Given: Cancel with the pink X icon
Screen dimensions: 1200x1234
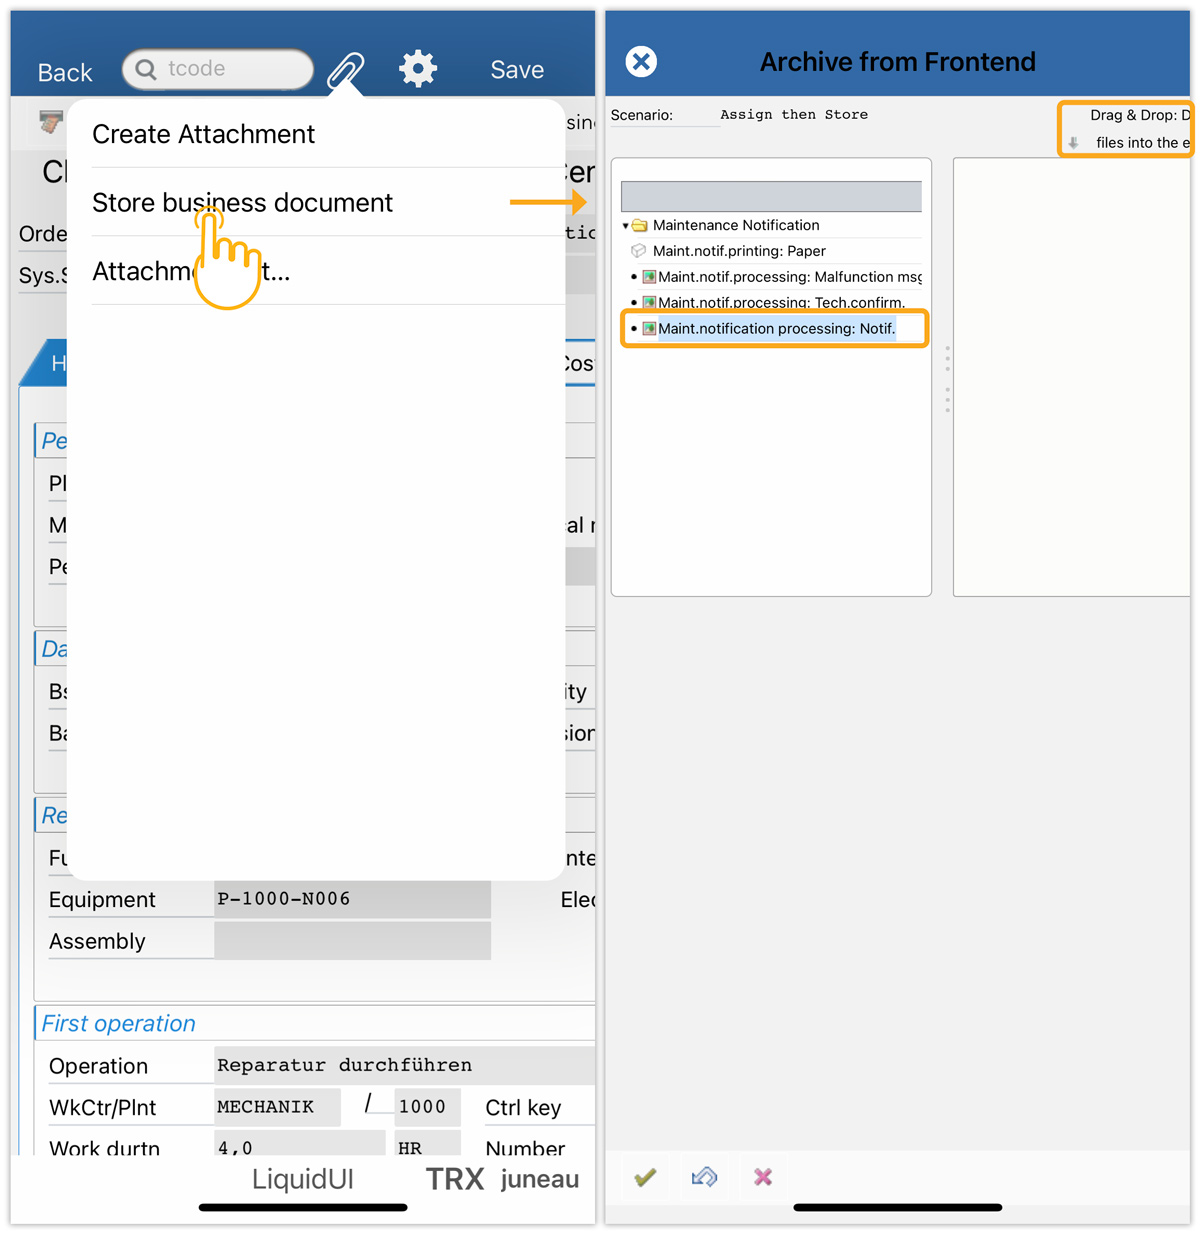Looking at the screenshot, I should click(x=763, y=1177).
